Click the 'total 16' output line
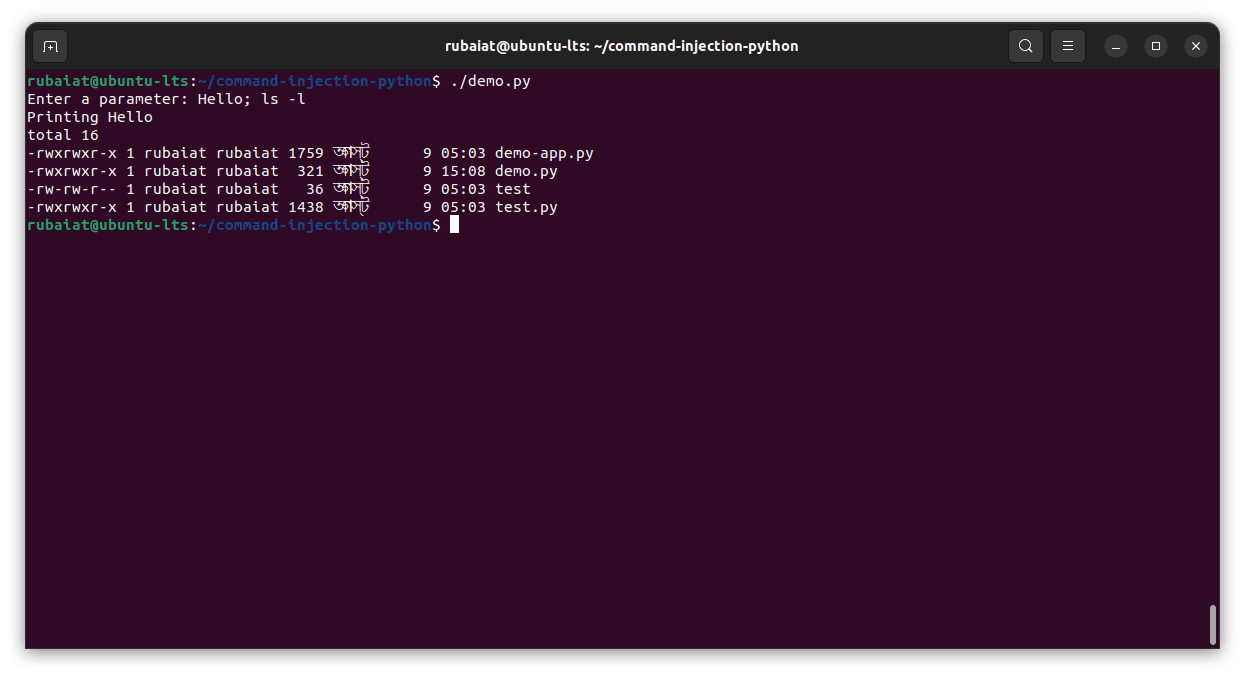The image size is (1245, 677). pos(63,135)
